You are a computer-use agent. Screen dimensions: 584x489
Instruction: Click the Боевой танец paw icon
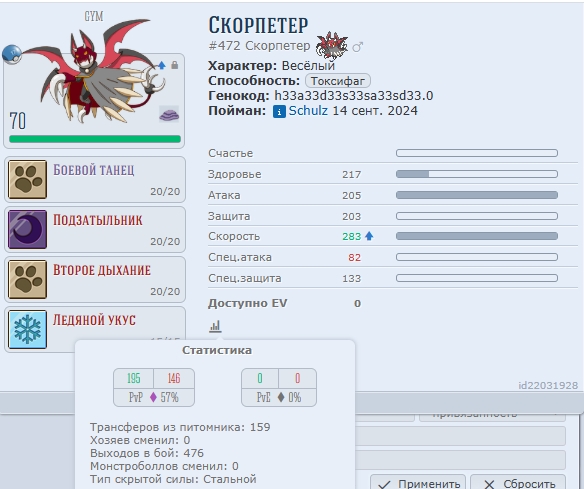click(28, 179)
